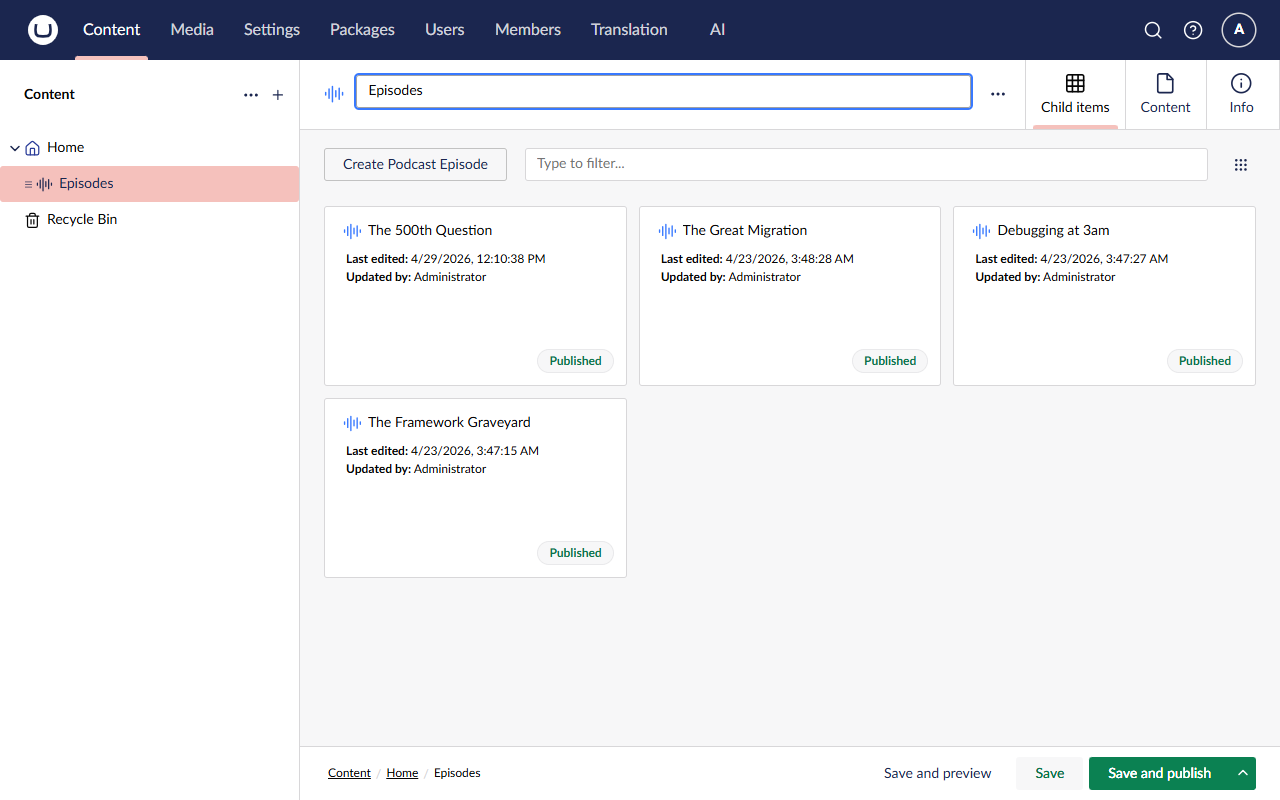This screenshot has height=800, width=1280.
Task: Switch to the Content workspace tab
Action: [1166, 95]
